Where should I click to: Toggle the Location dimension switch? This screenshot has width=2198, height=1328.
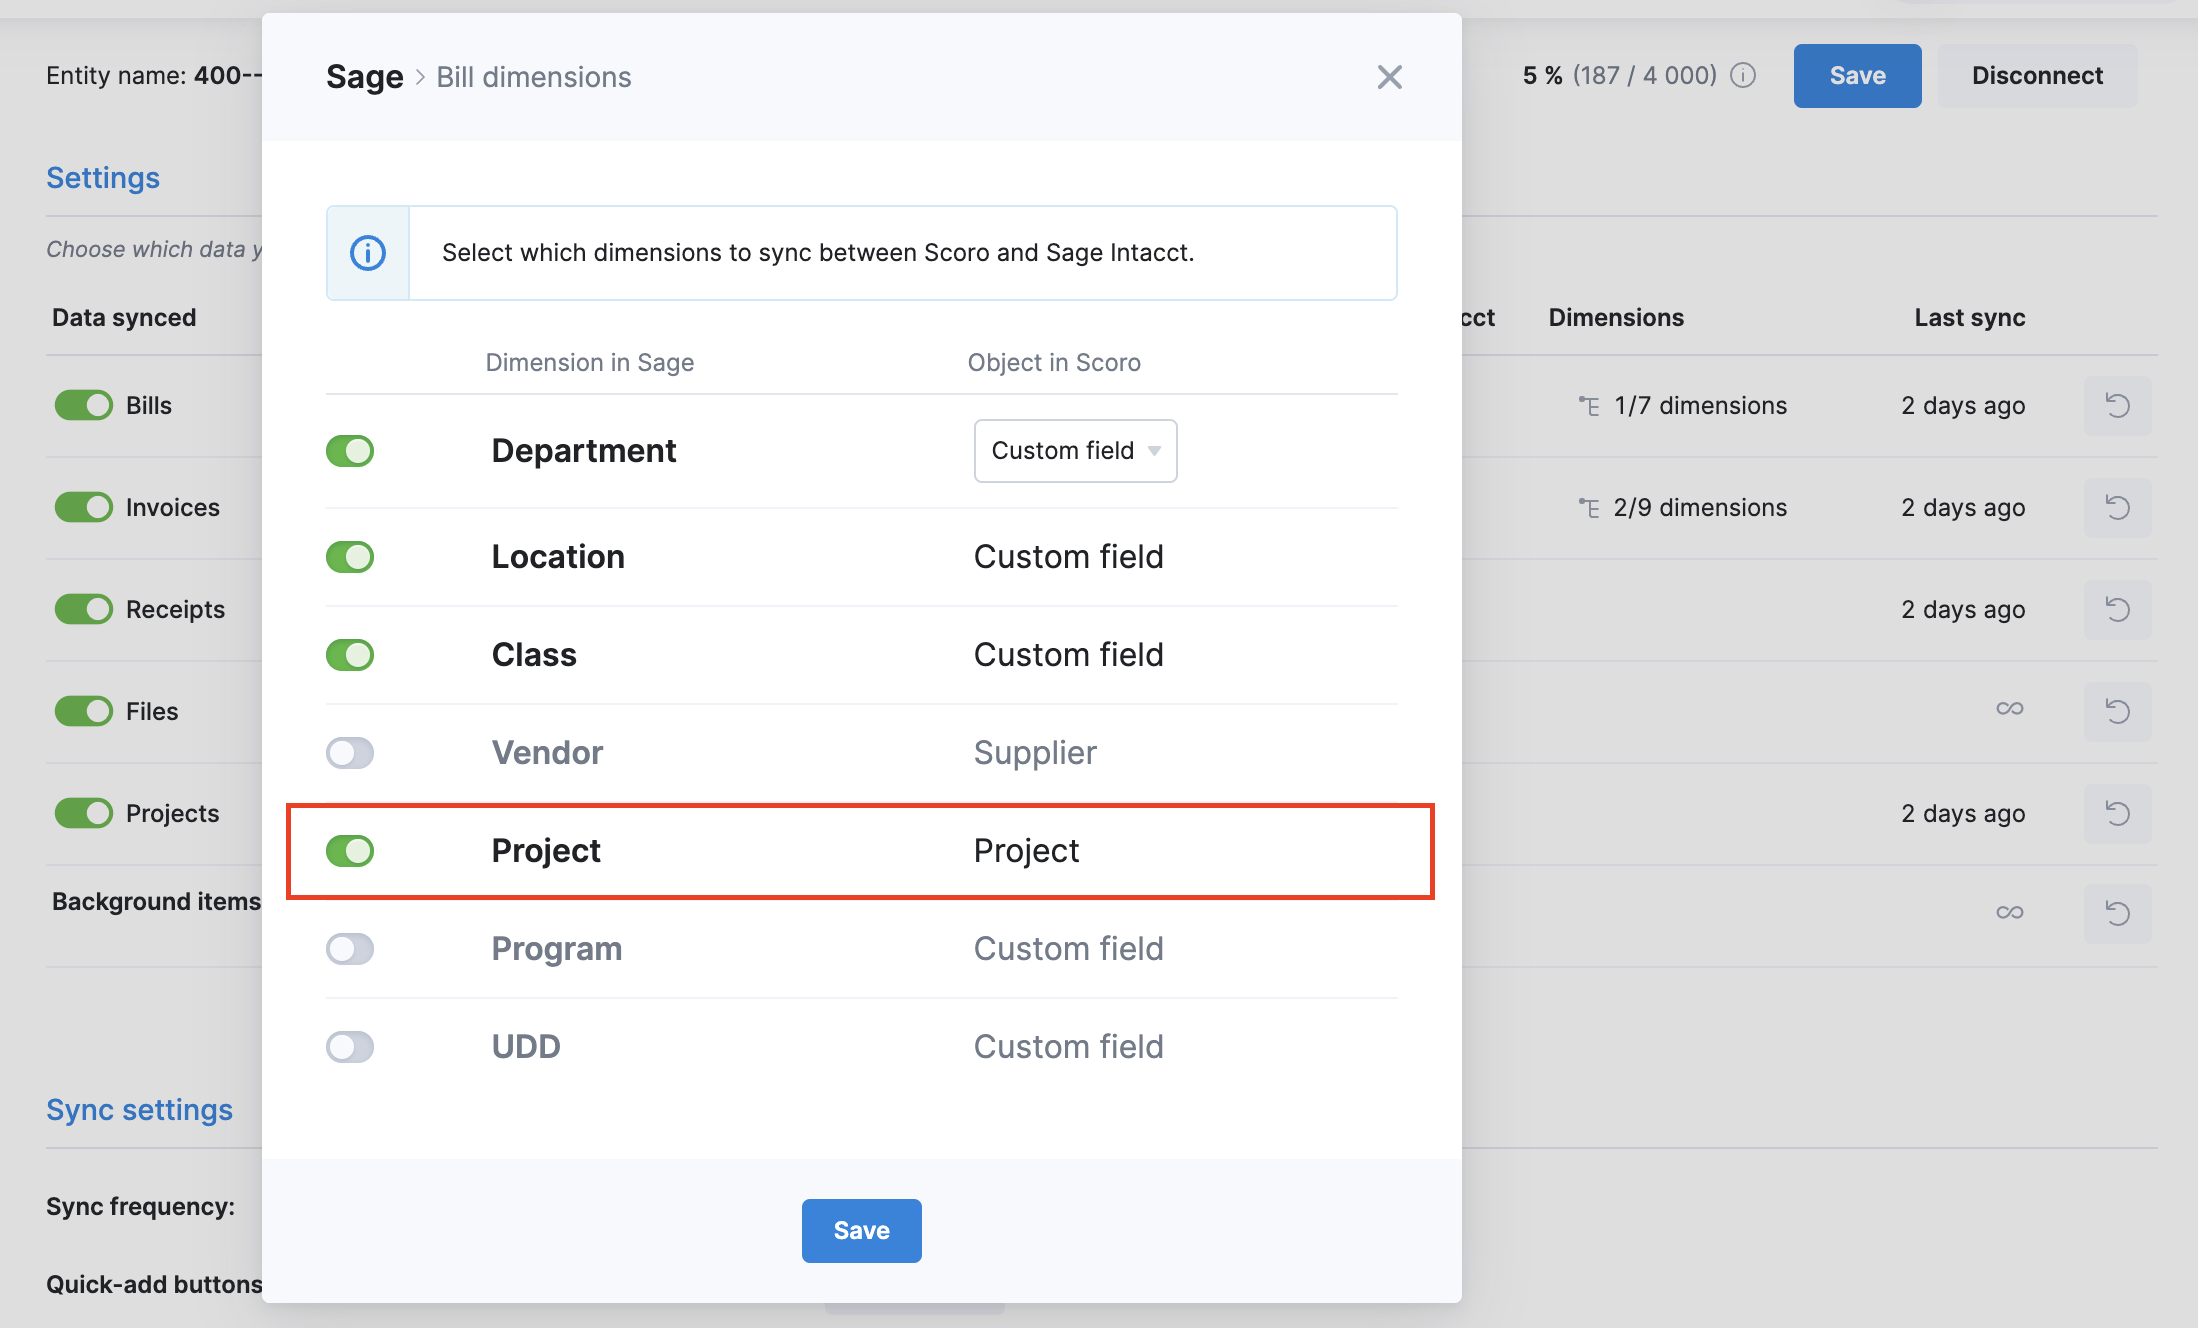pyautogui.click(x=350, y=557)
